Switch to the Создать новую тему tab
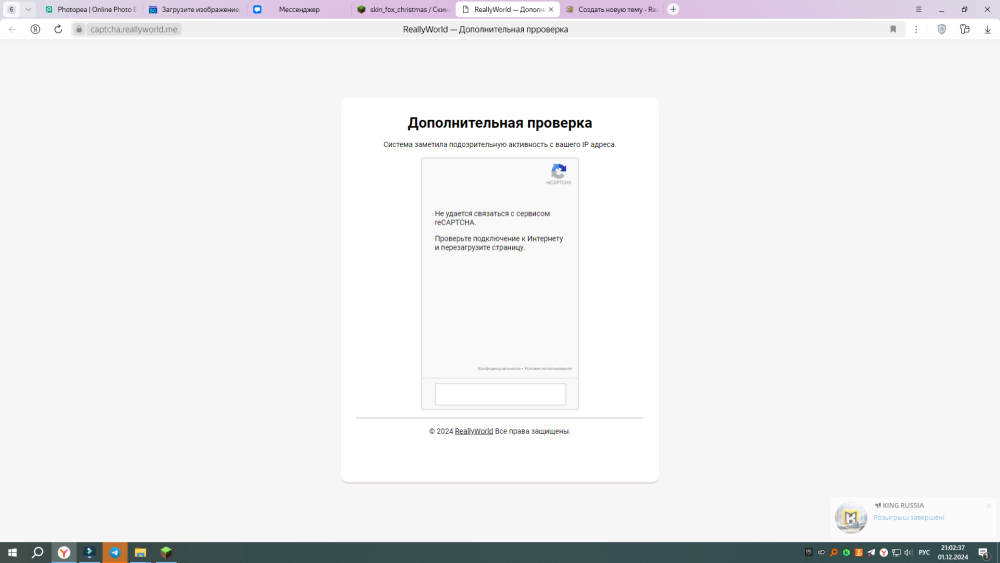This screenshot has height=563, width=1000. pyautogui.click(x=612, y=10)
